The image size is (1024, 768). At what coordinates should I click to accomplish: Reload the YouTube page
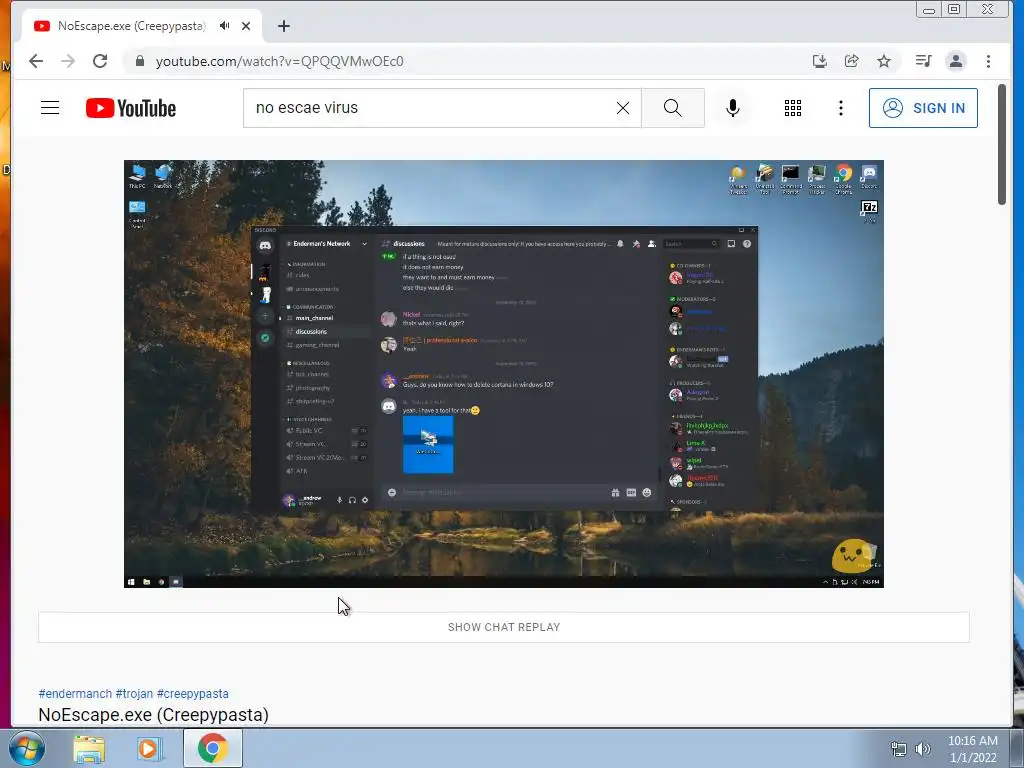[100, 61]
